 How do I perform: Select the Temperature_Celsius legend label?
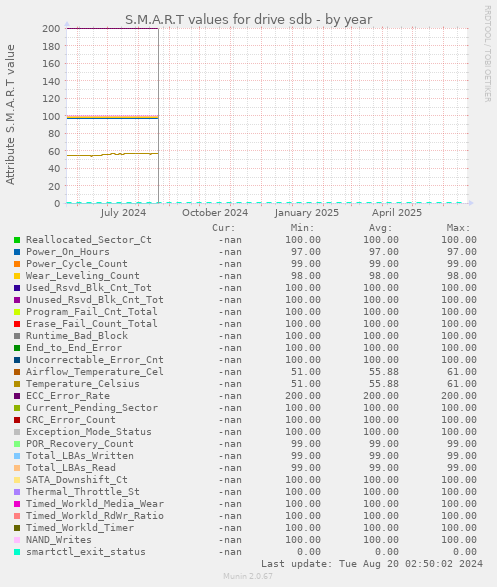click(x=82, y=384)
